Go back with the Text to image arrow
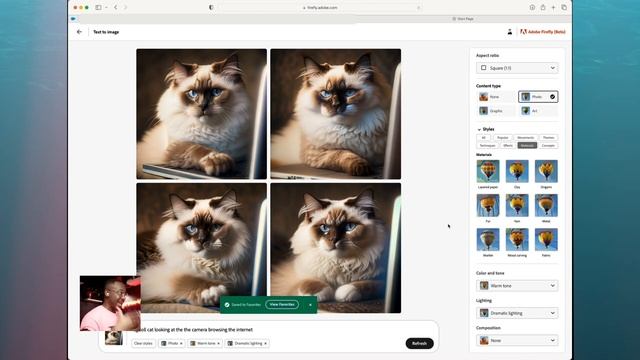640x360 pixels. point(79,32)
